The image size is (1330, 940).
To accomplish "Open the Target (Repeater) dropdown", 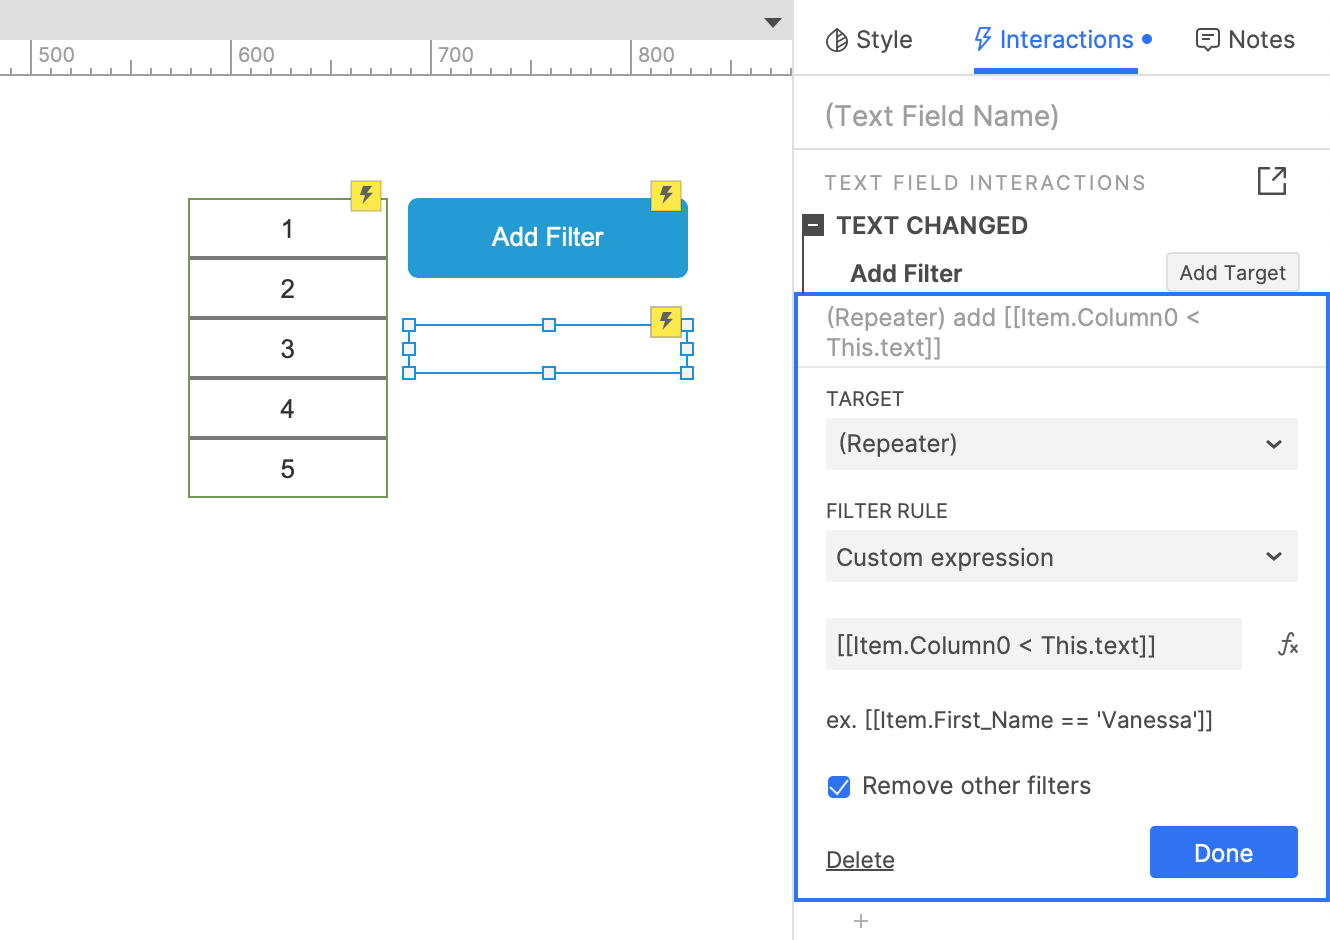I will [x=1061, y=444].
